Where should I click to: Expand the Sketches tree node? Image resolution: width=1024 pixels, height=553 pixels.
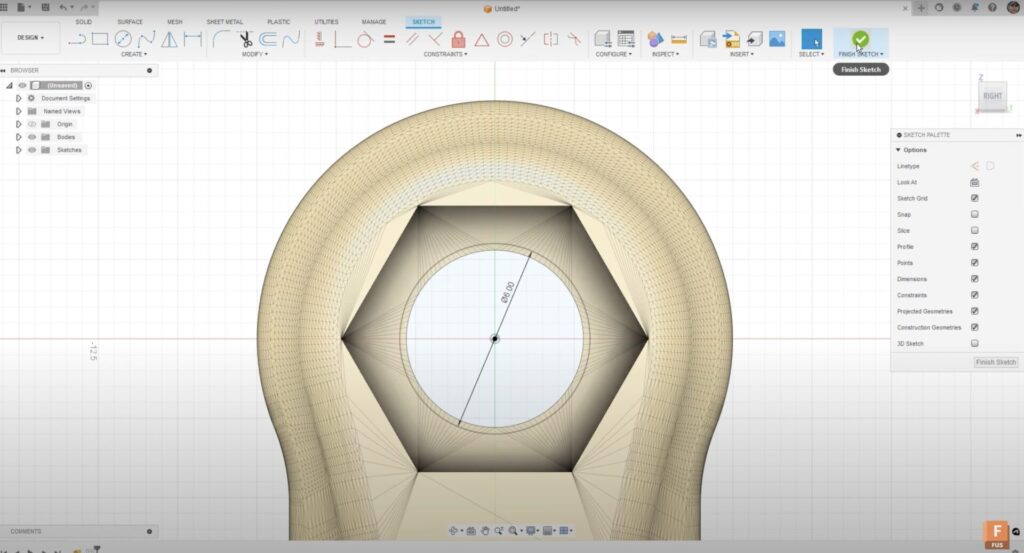tap(18, 150)
